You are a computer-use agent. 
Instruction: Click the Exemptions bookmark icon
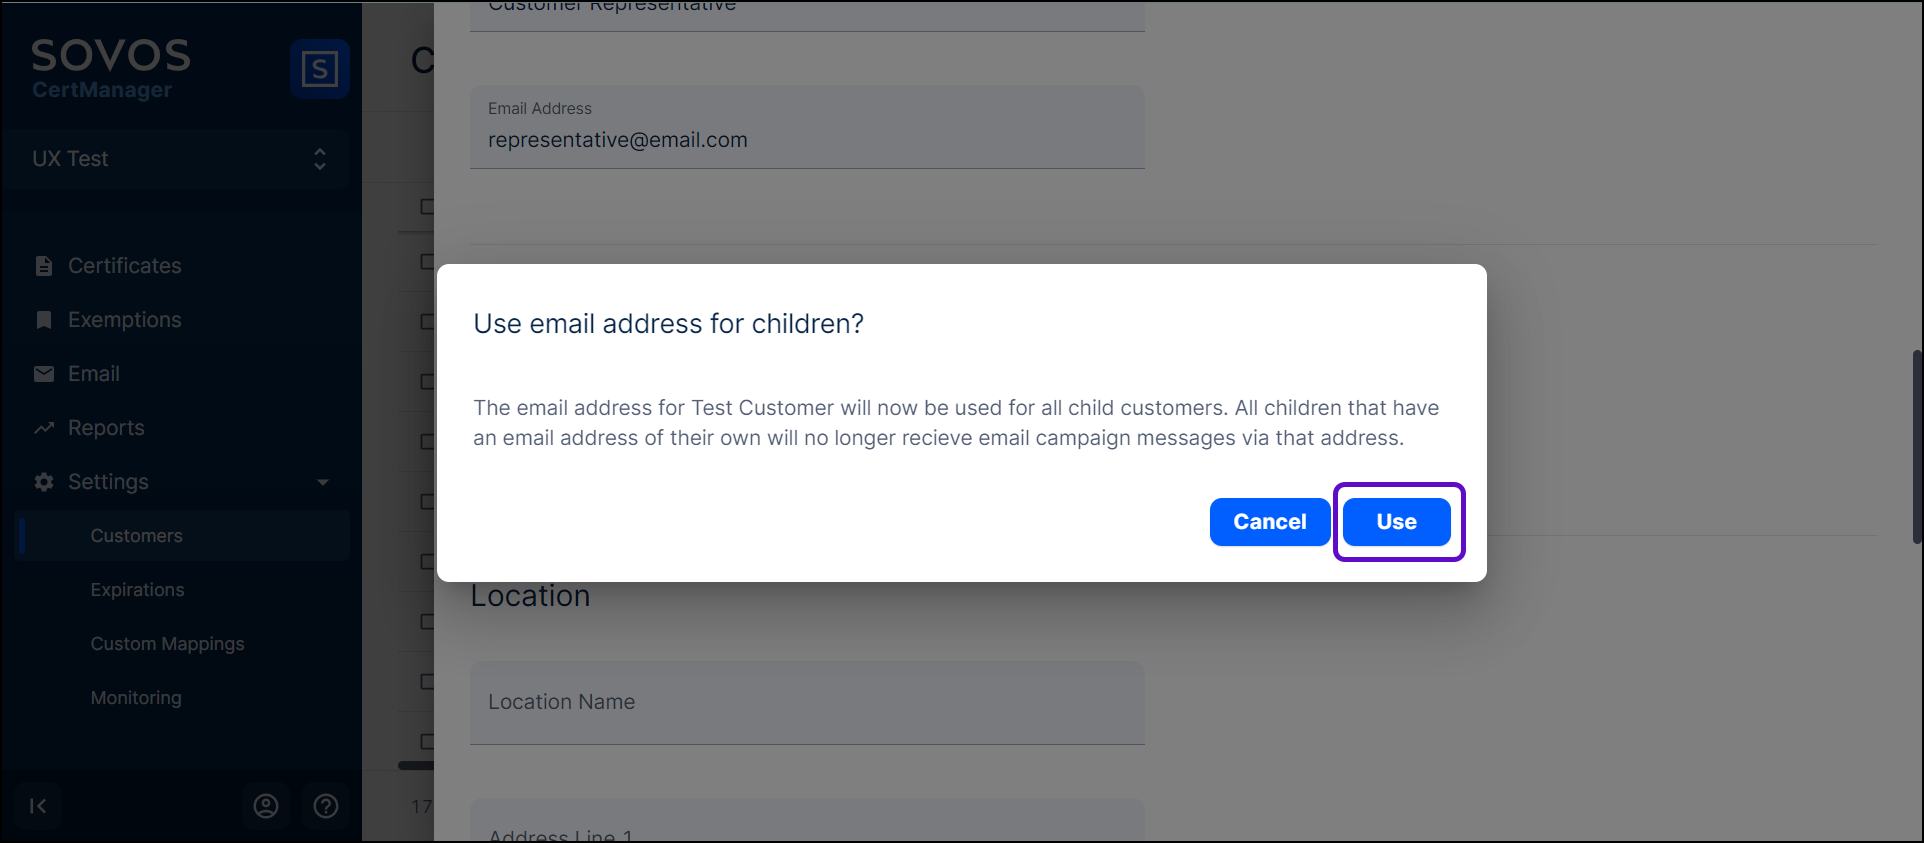coord(44,320)
